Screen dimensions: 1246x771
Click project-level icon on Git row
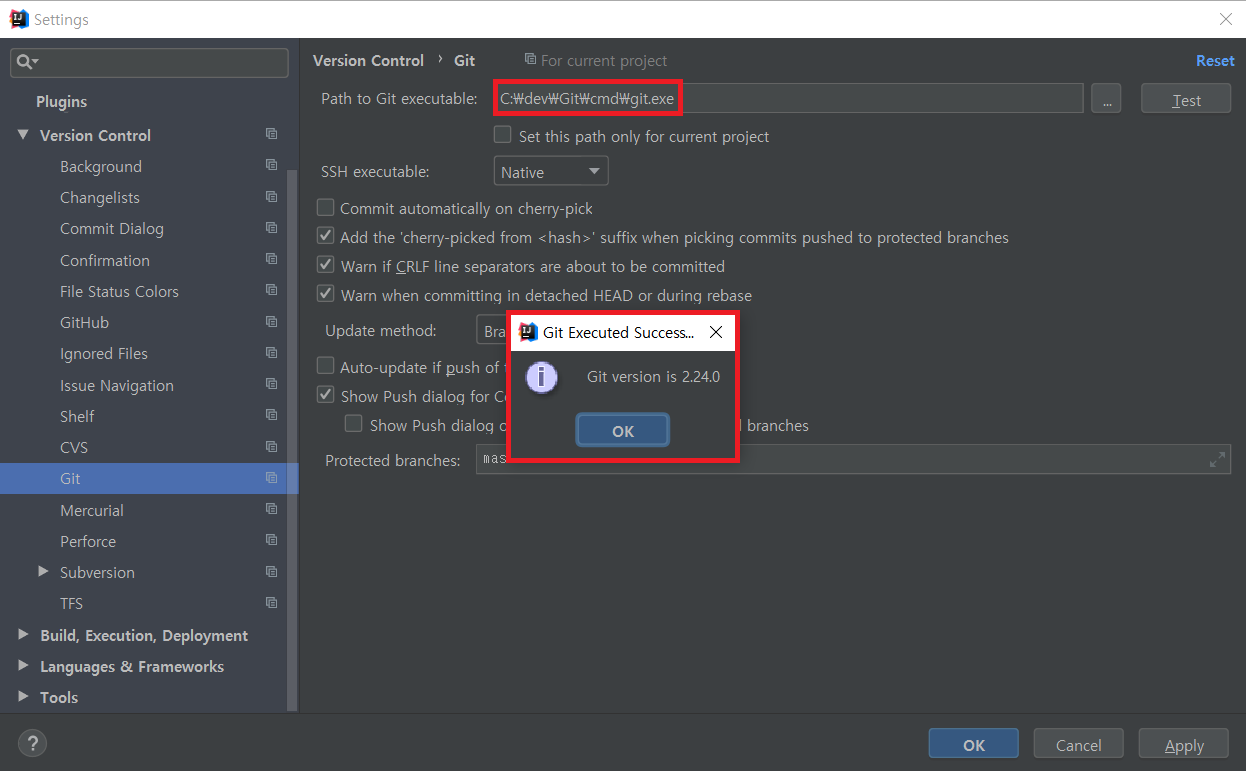click(x=271, y=478)
